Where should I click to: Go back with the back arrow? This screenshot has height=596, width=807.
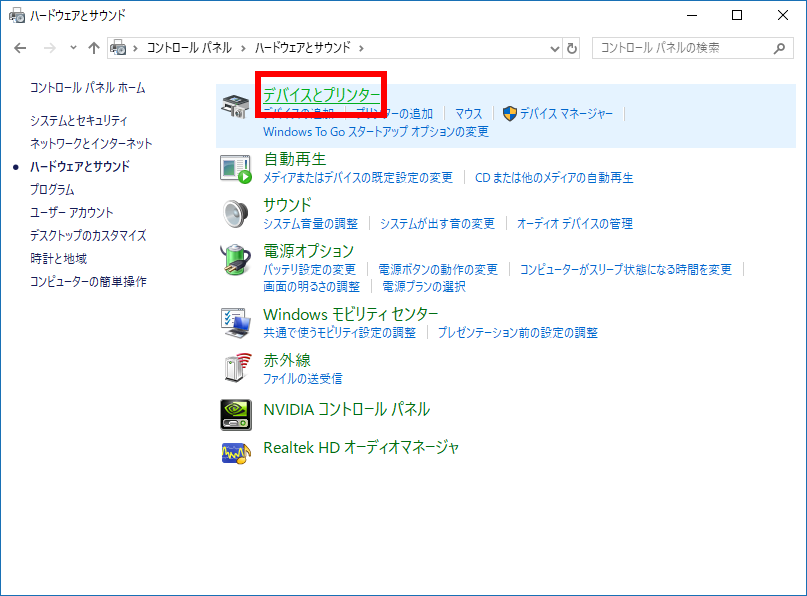pyautogui.click(x=20, y=48)
